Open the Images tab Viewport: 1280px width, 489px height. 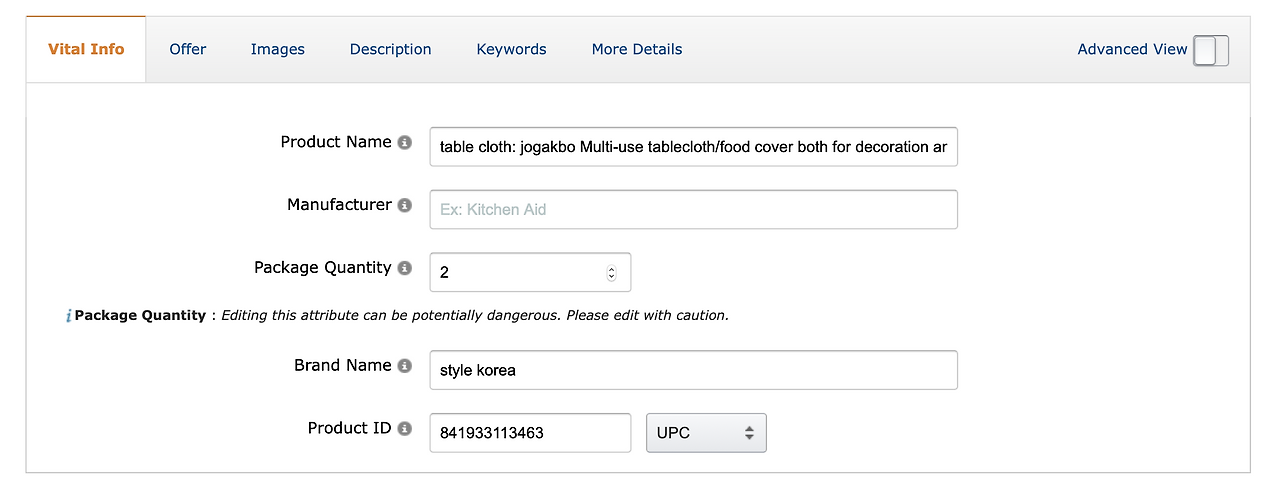(278, 49)
